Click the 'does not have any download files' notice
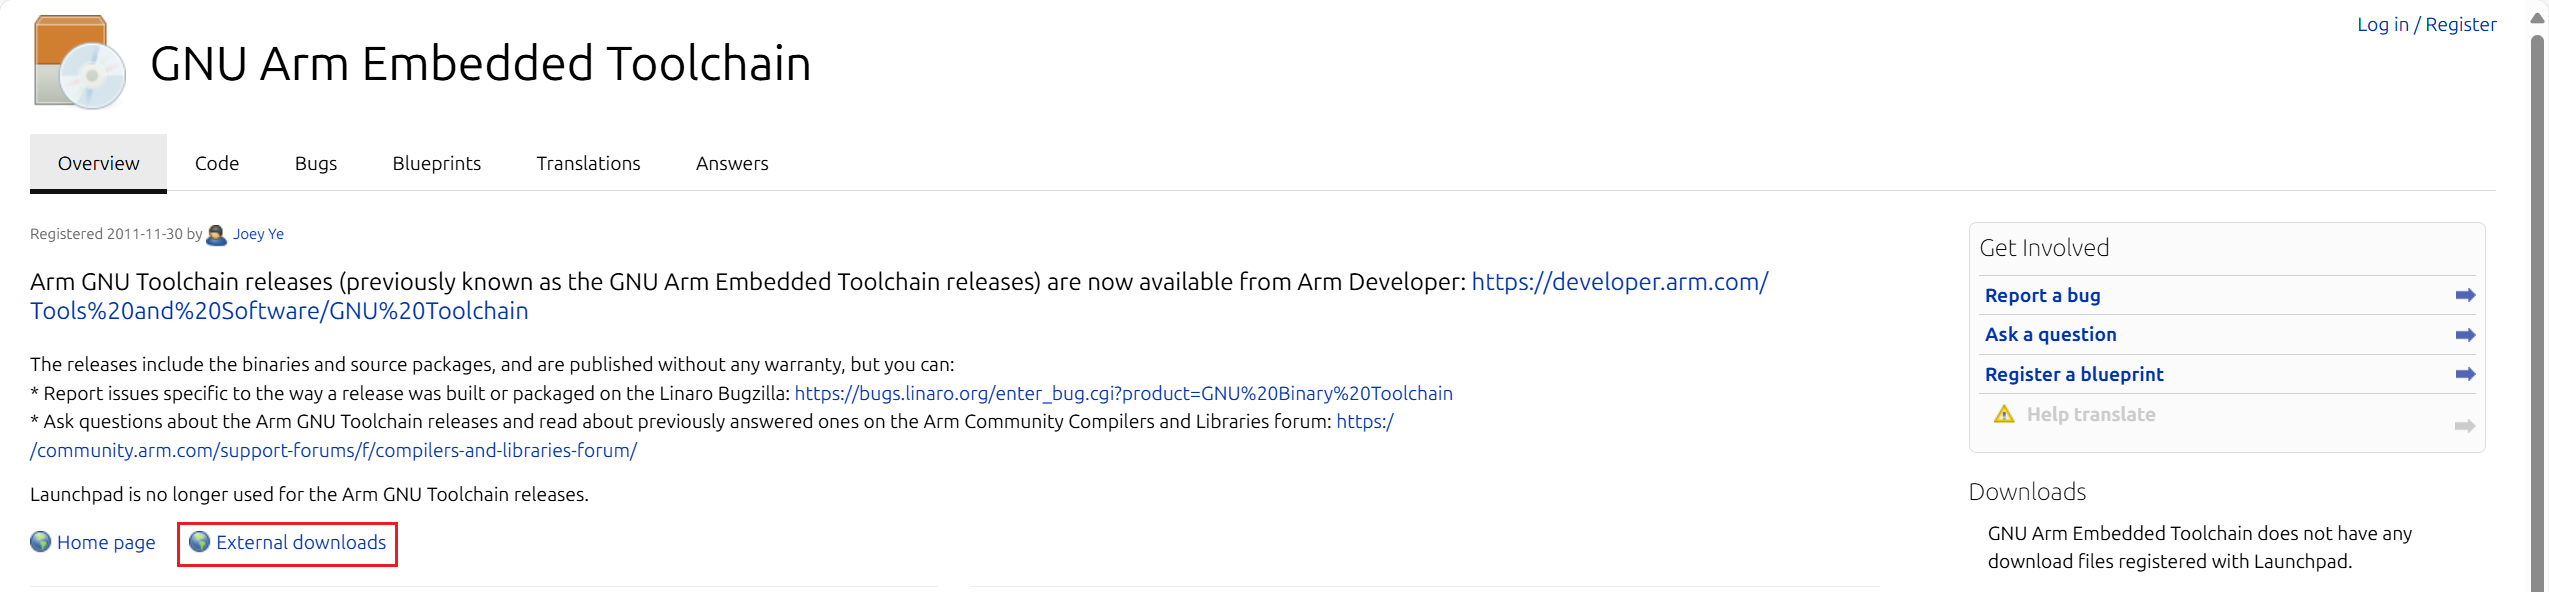Image resolution: width=2549 pixels, height=592 pixels. tap(2200, 547)
